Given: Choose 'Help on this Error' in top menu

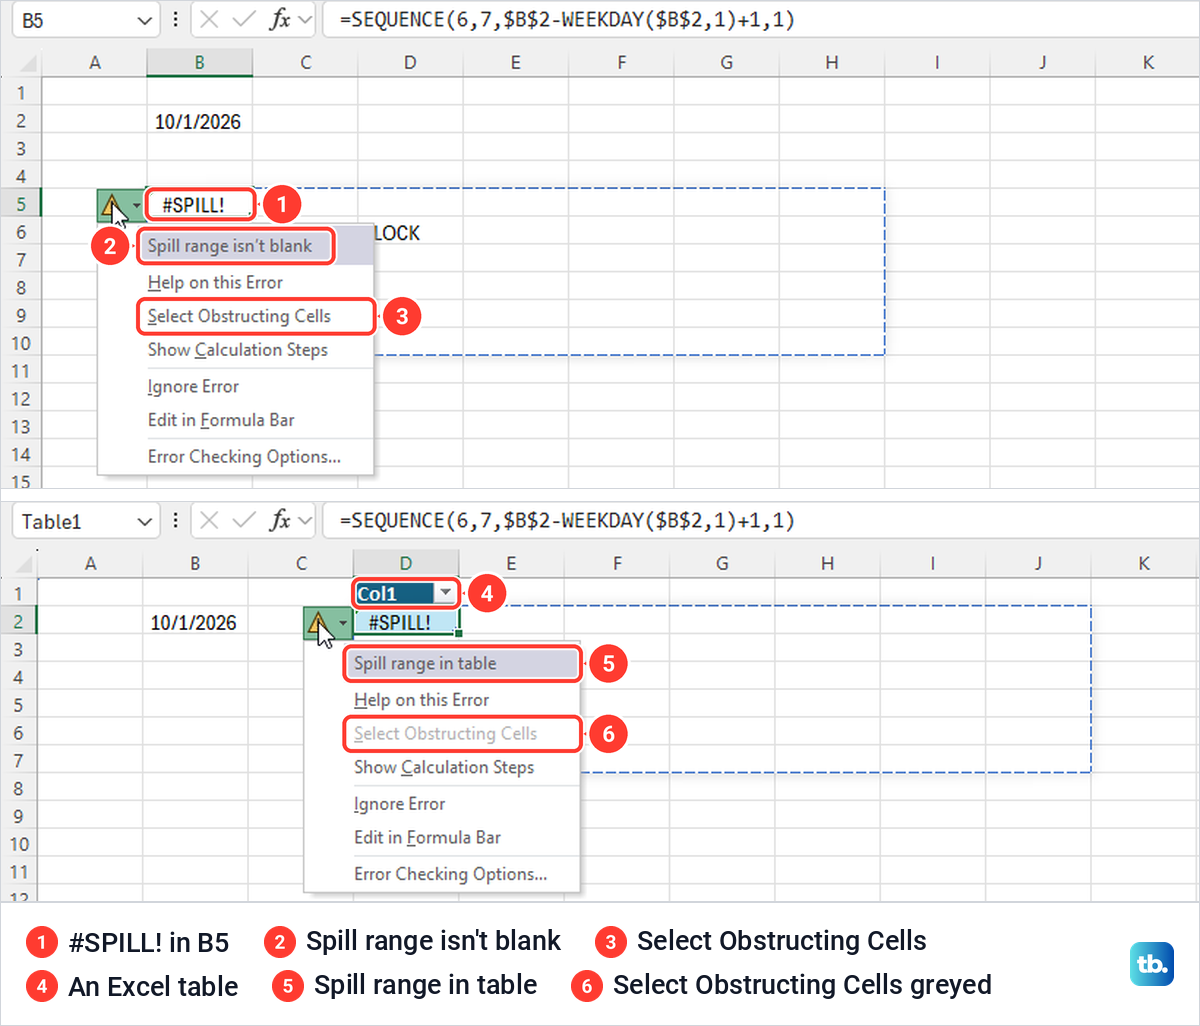Looking at the screenshot, I should click(235, 283).
